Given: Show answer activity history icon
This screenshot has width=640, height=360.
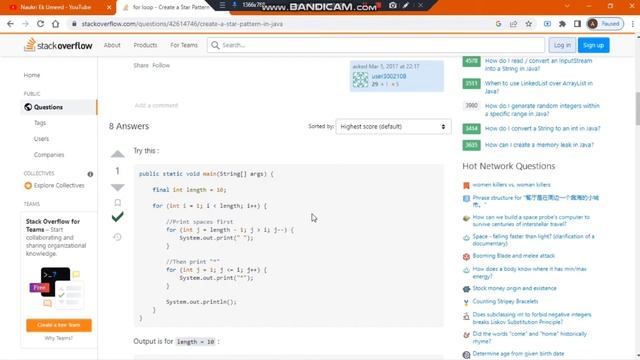Looking at the screenshot, I should (x=118, y=237).
